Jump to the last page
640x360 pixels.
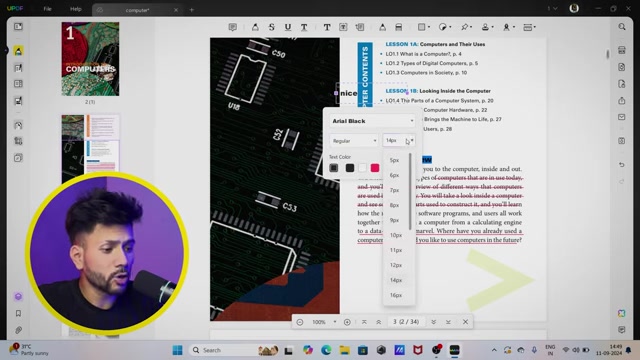448,322
